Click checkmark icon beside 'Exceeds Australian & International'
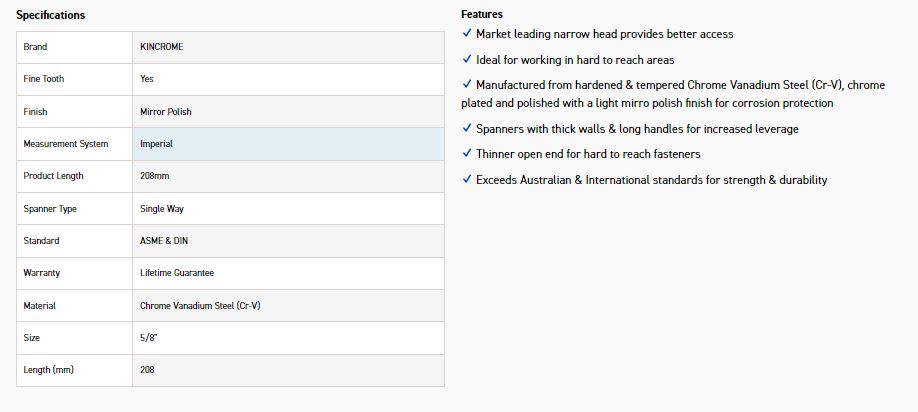 coord(467,180)
